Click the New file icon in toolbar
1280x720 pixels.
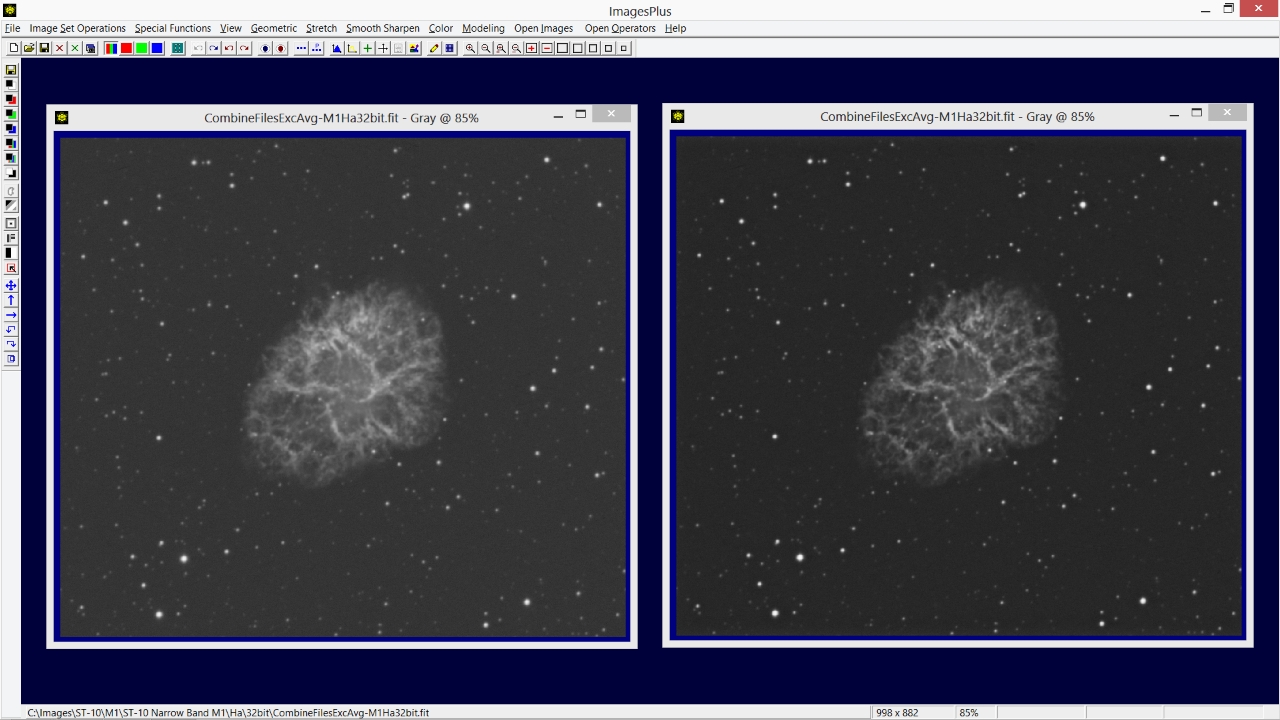14,48
